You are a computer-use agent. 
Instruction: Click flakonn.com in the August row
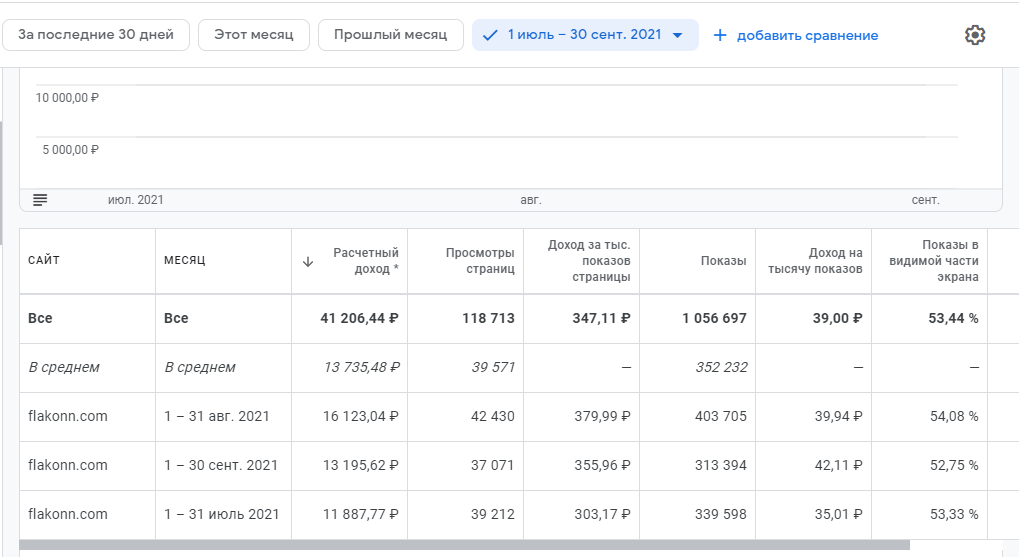click(x=68, y=417)
